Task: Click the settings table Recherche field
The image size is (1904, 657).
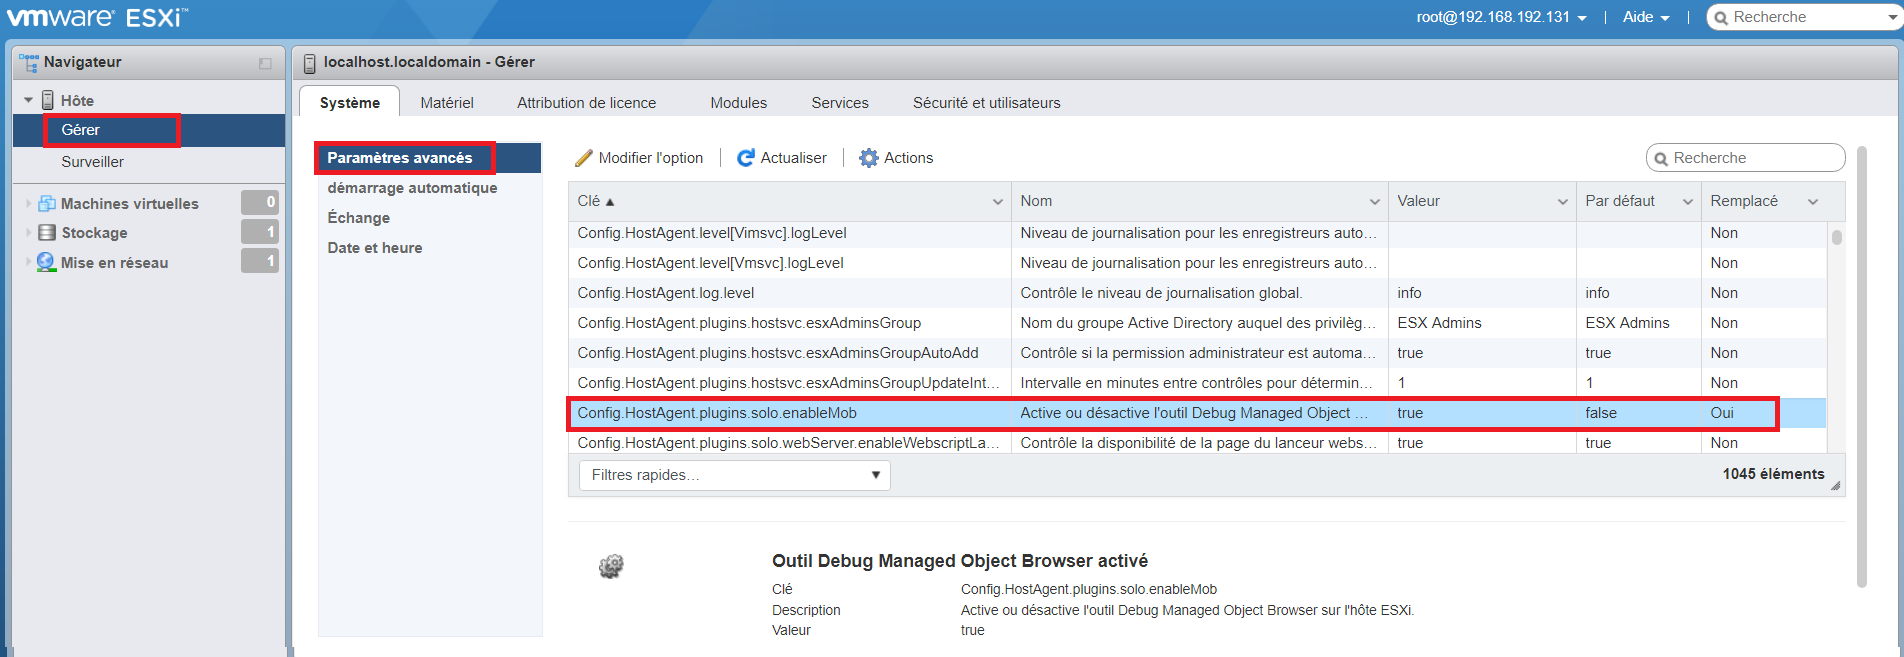Action: coord(1745,158)
